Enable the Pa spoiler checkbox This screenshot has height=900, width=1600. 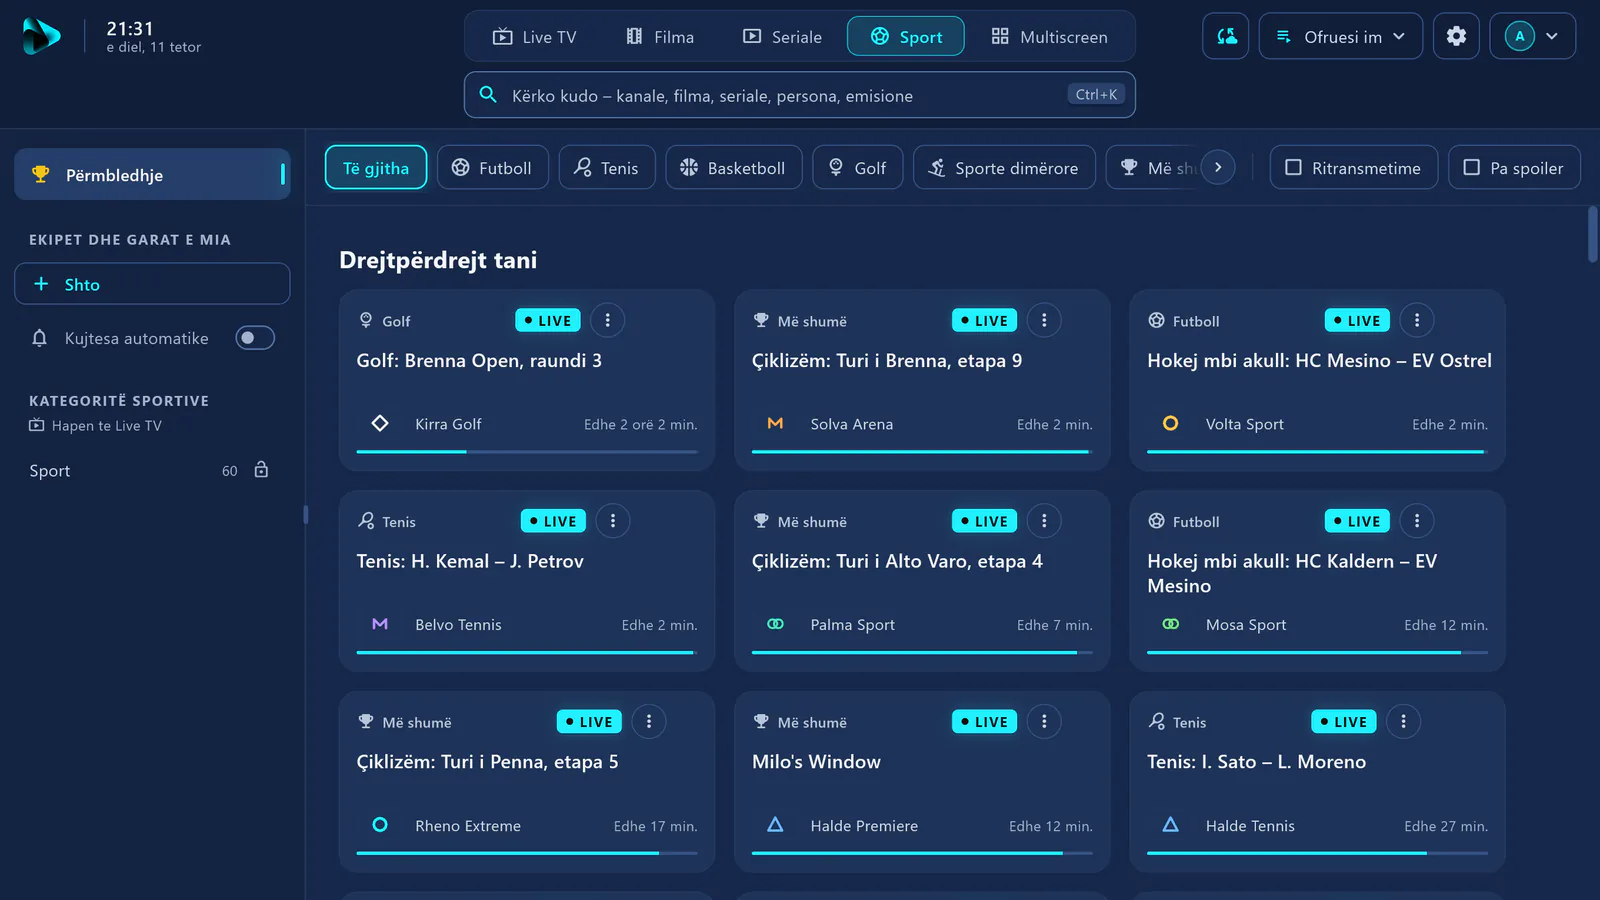tap(1514, 168)
